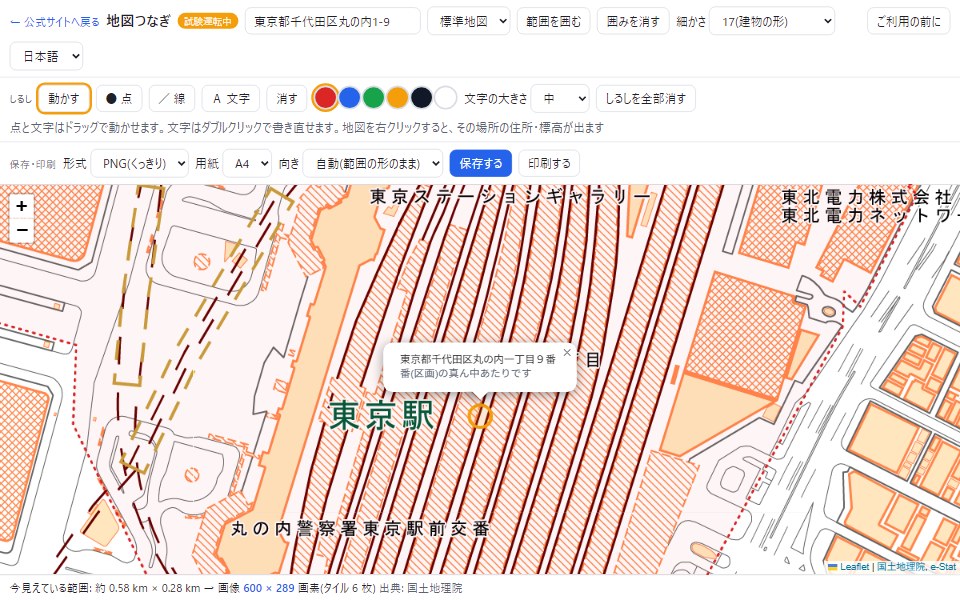Choose the green color swatch
The width and height of the screenshot is (960, 600).
[373, 98]
